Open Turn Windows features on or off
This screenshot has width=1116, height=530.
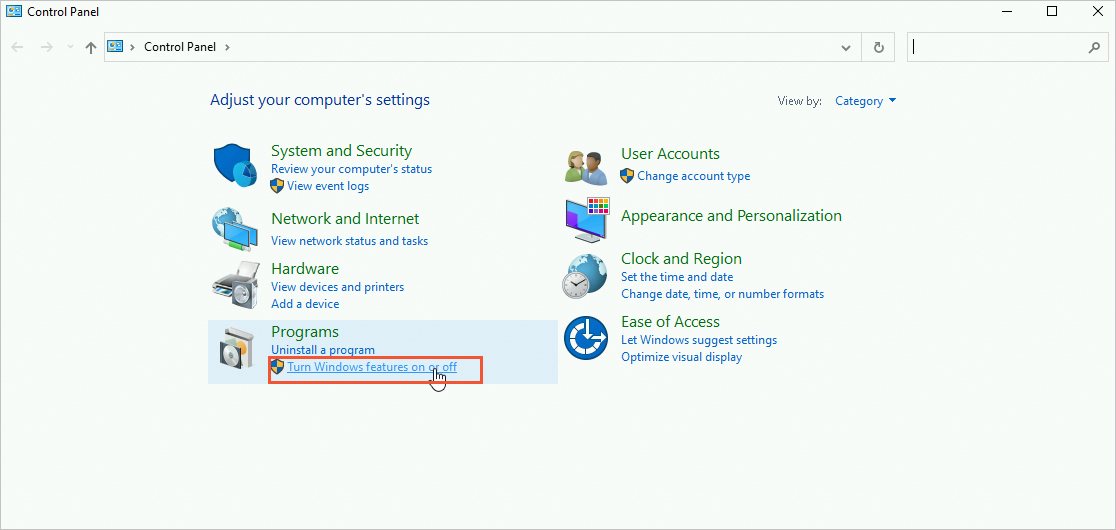point(372,367)
